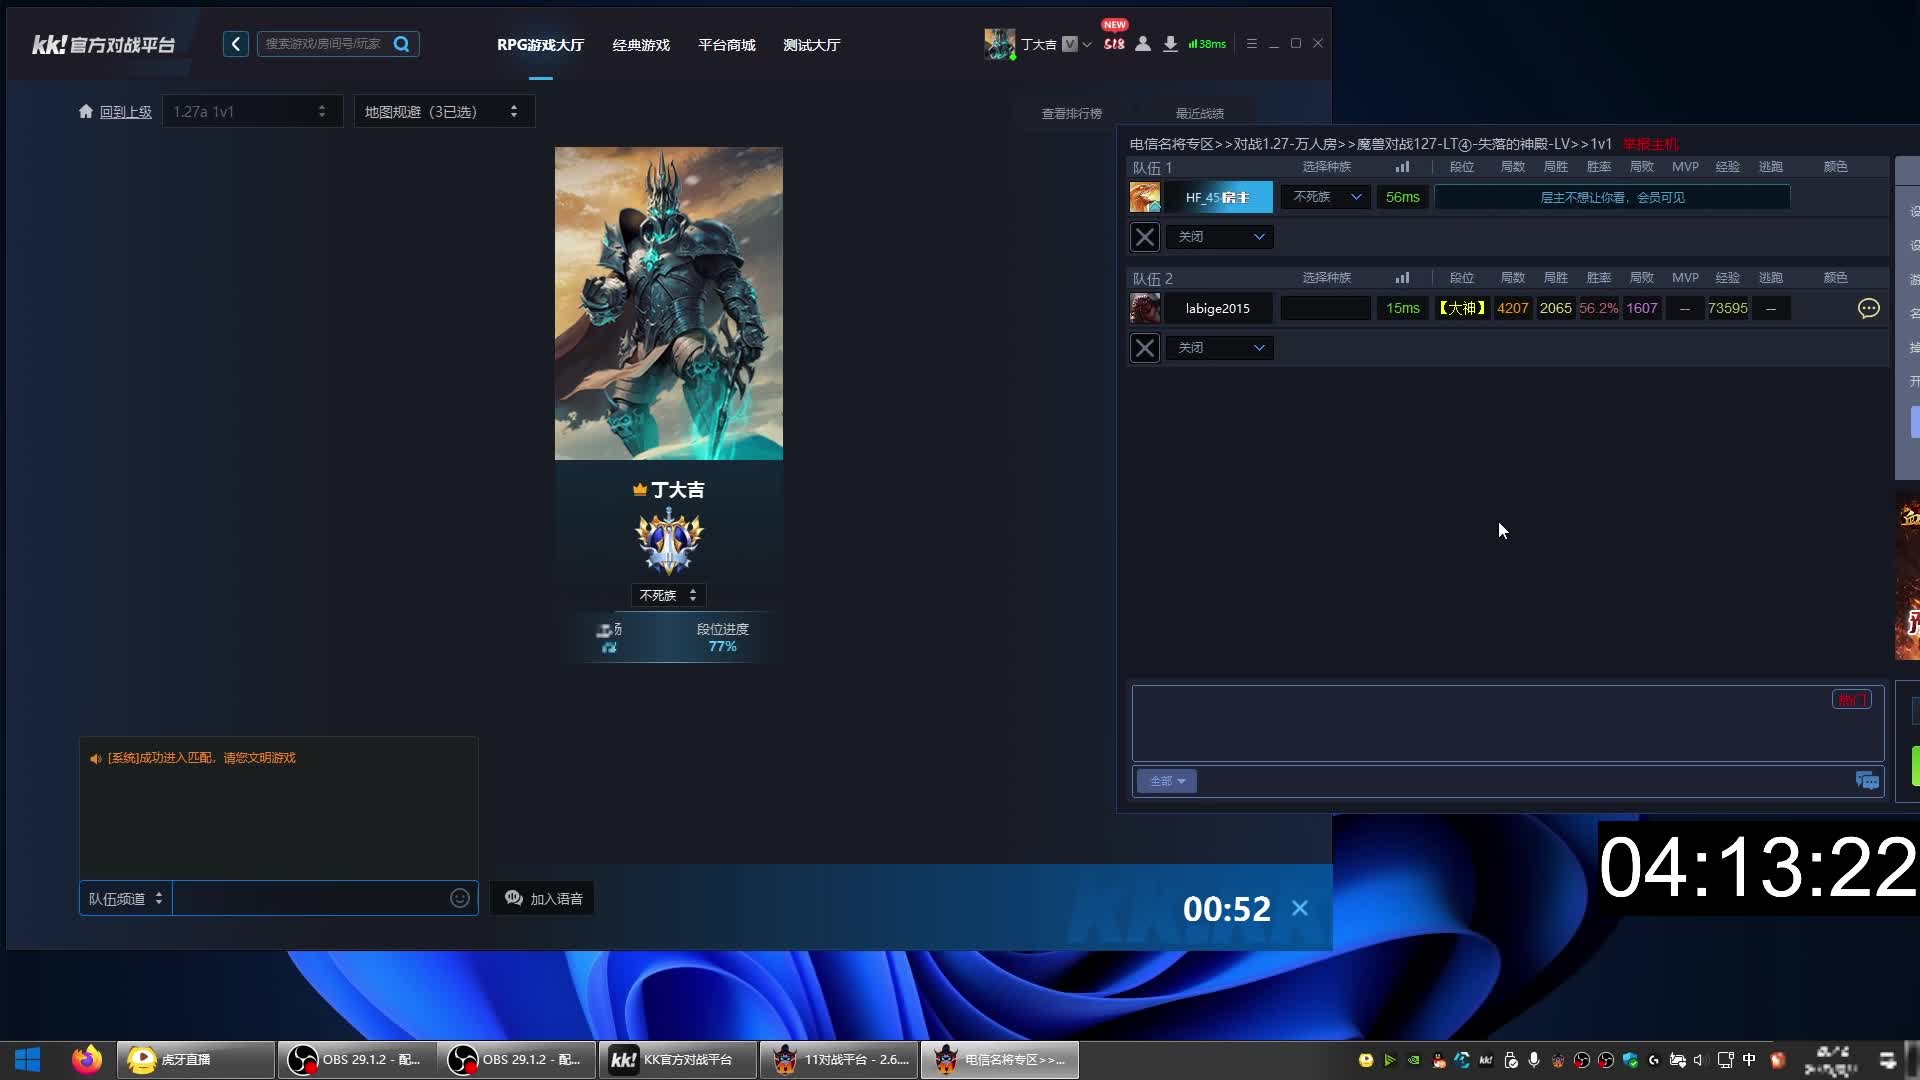Click the search magnifier icon
The image size is (1920, 1080).
tap(402, 44)
